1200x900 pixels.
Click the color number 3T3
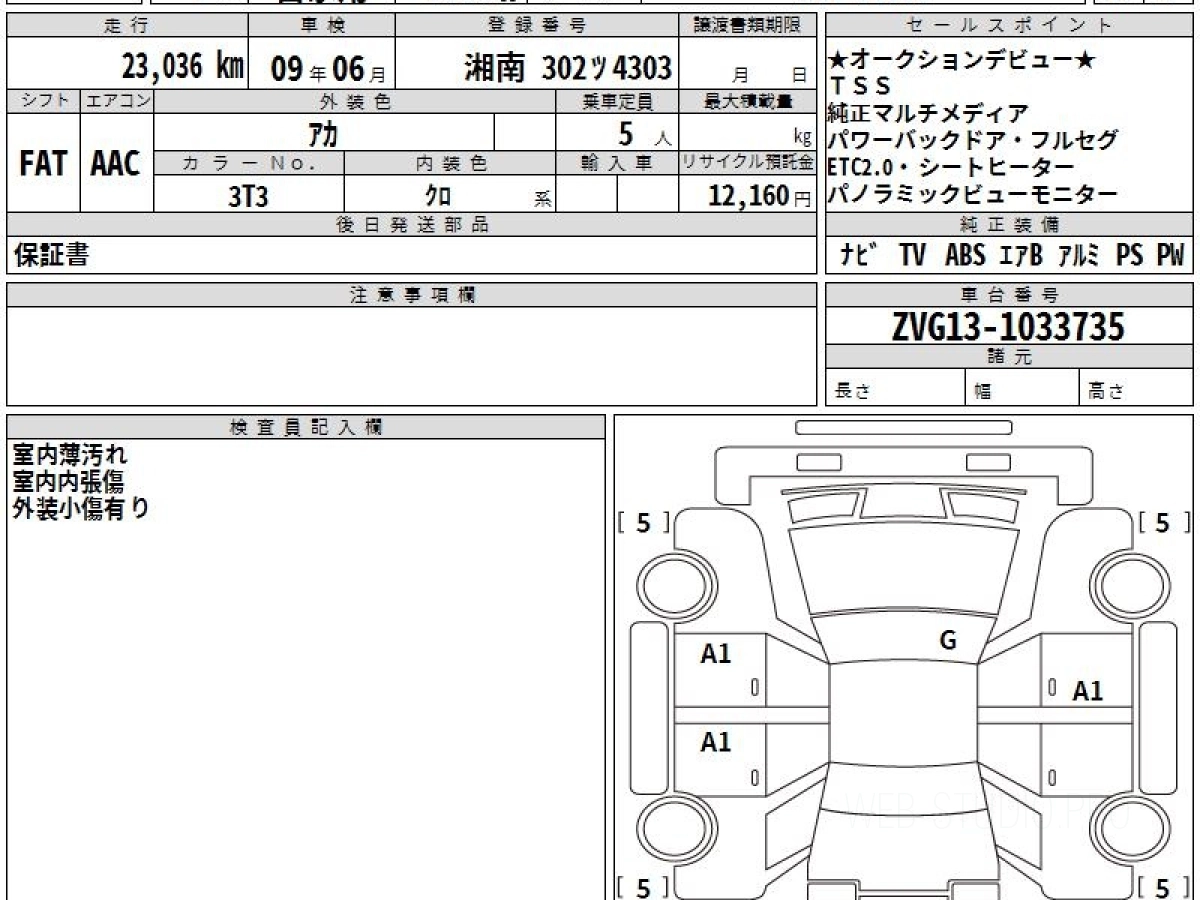tap(248, 196)
